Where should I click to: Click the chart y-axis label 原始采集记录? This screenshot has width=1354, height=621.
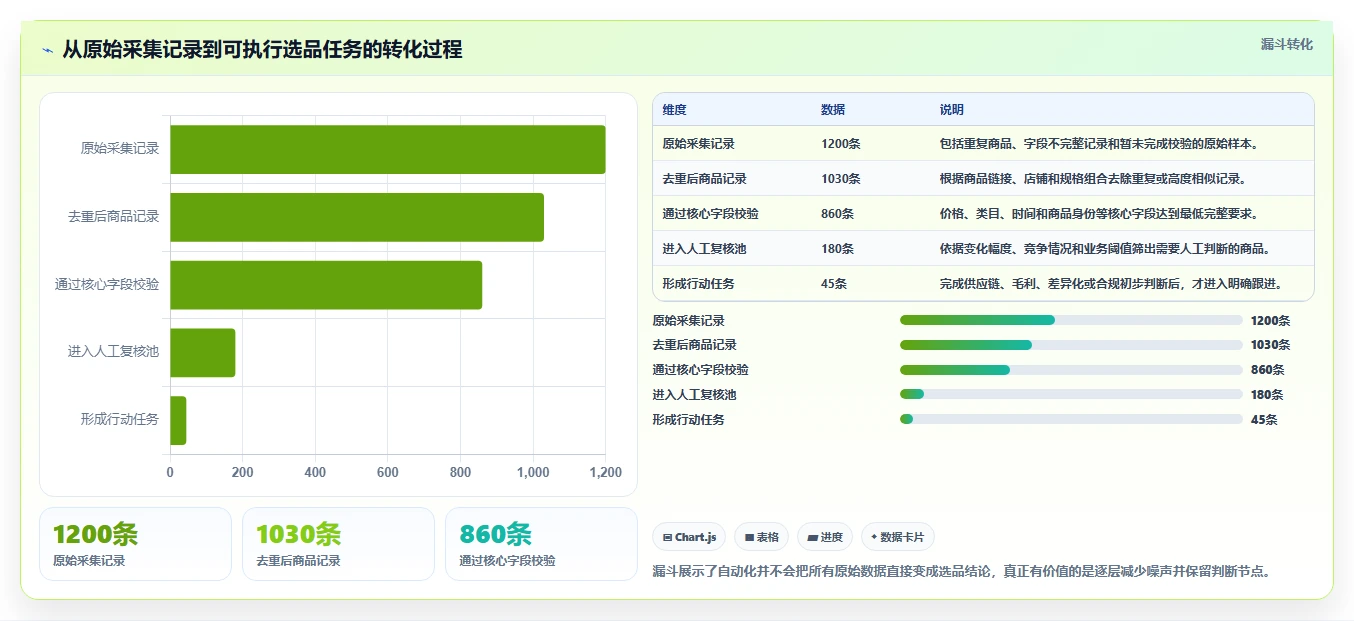[120, 149]
